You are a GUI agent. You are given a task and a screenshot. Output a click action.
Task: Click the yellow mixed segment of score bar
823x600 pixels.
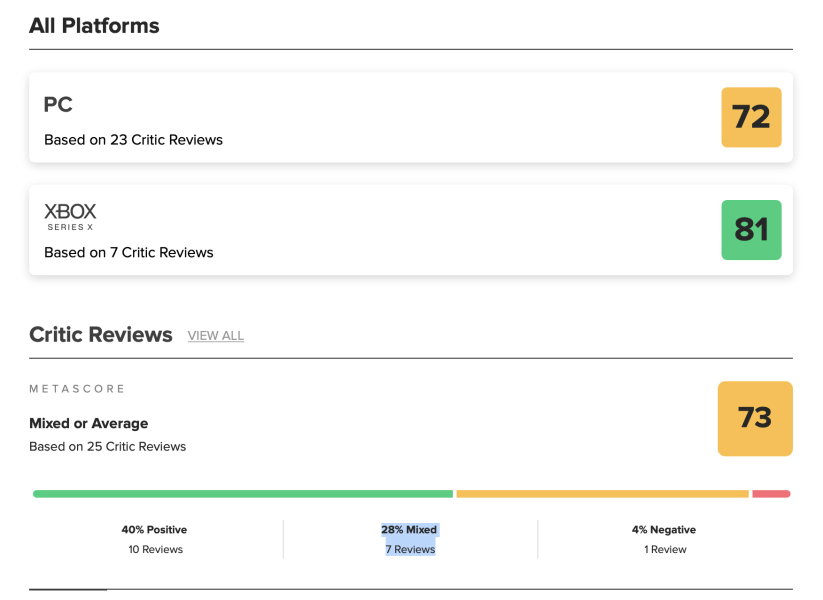pyautogui.click(x=602, y=494)
